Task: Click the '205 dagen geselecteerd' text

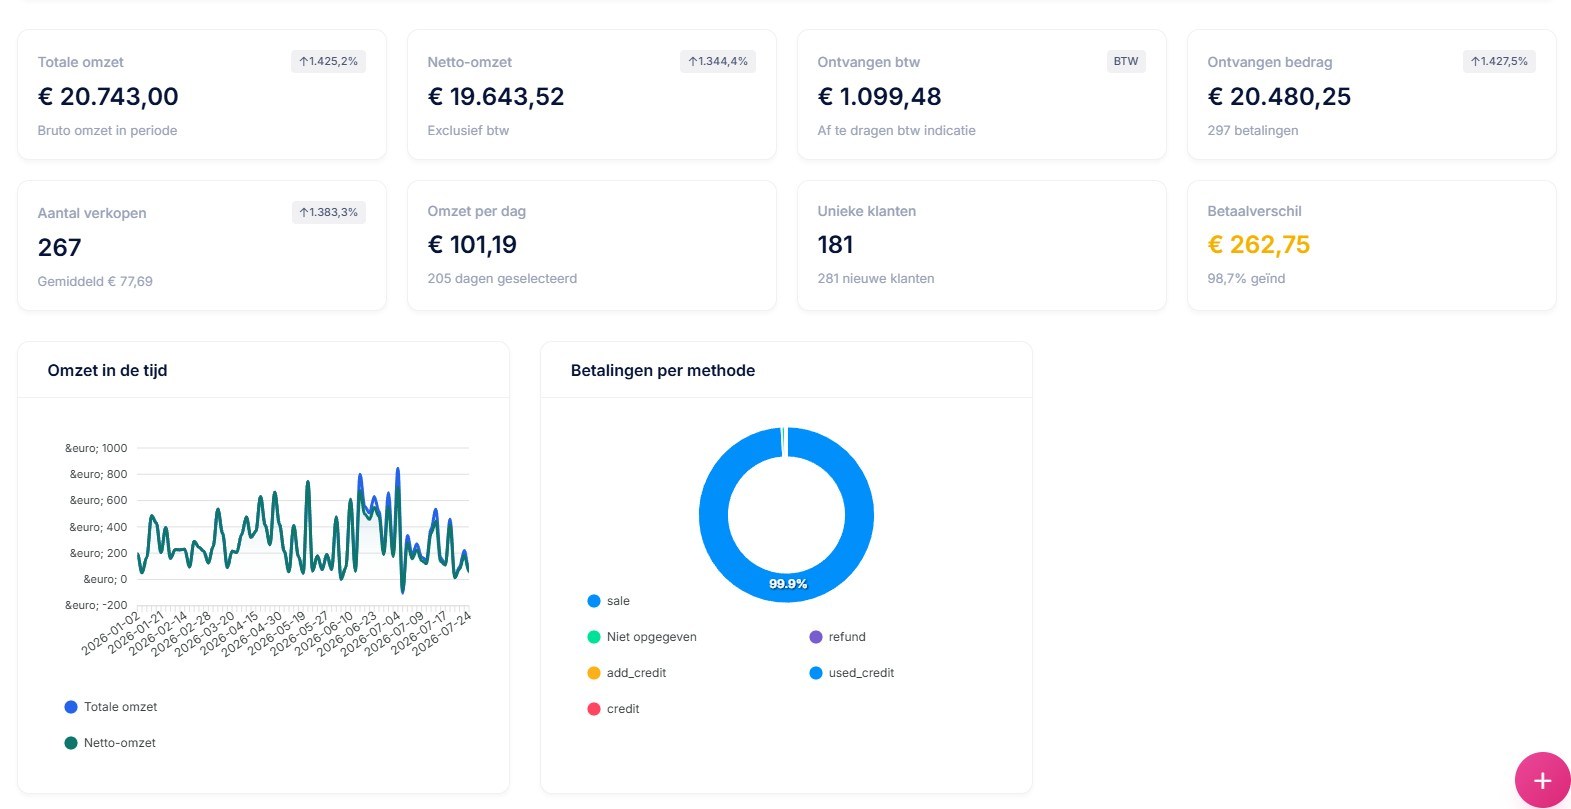Action: 502,278
